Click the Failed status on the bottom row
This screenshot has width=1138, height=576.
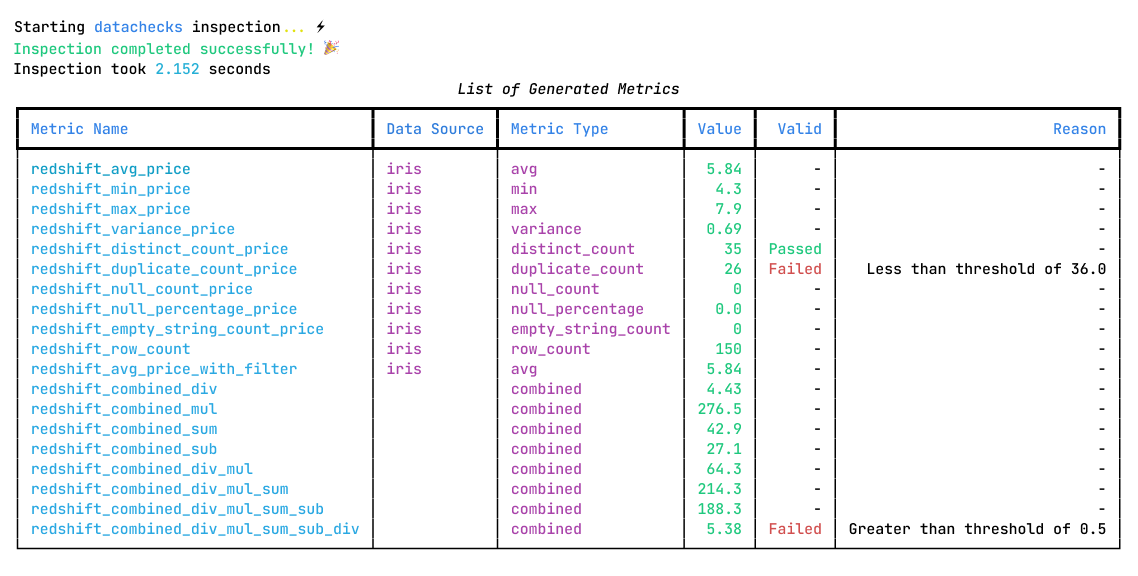pos(796,528)
